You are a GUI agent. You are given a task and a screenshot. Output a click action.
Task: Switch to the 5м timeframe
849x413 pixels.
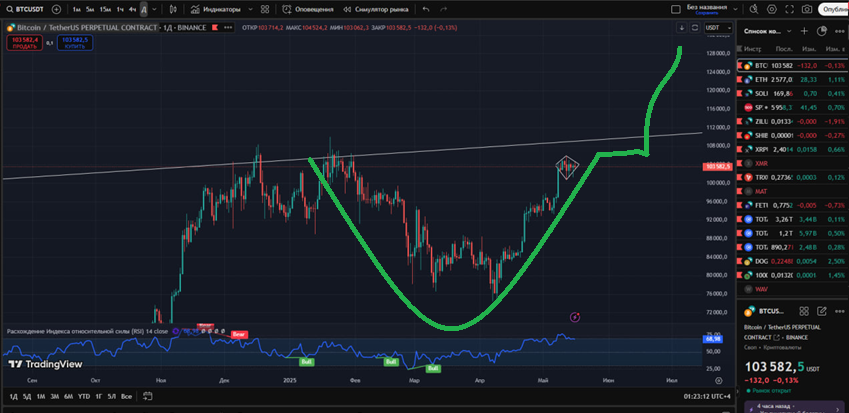(90, 9)
